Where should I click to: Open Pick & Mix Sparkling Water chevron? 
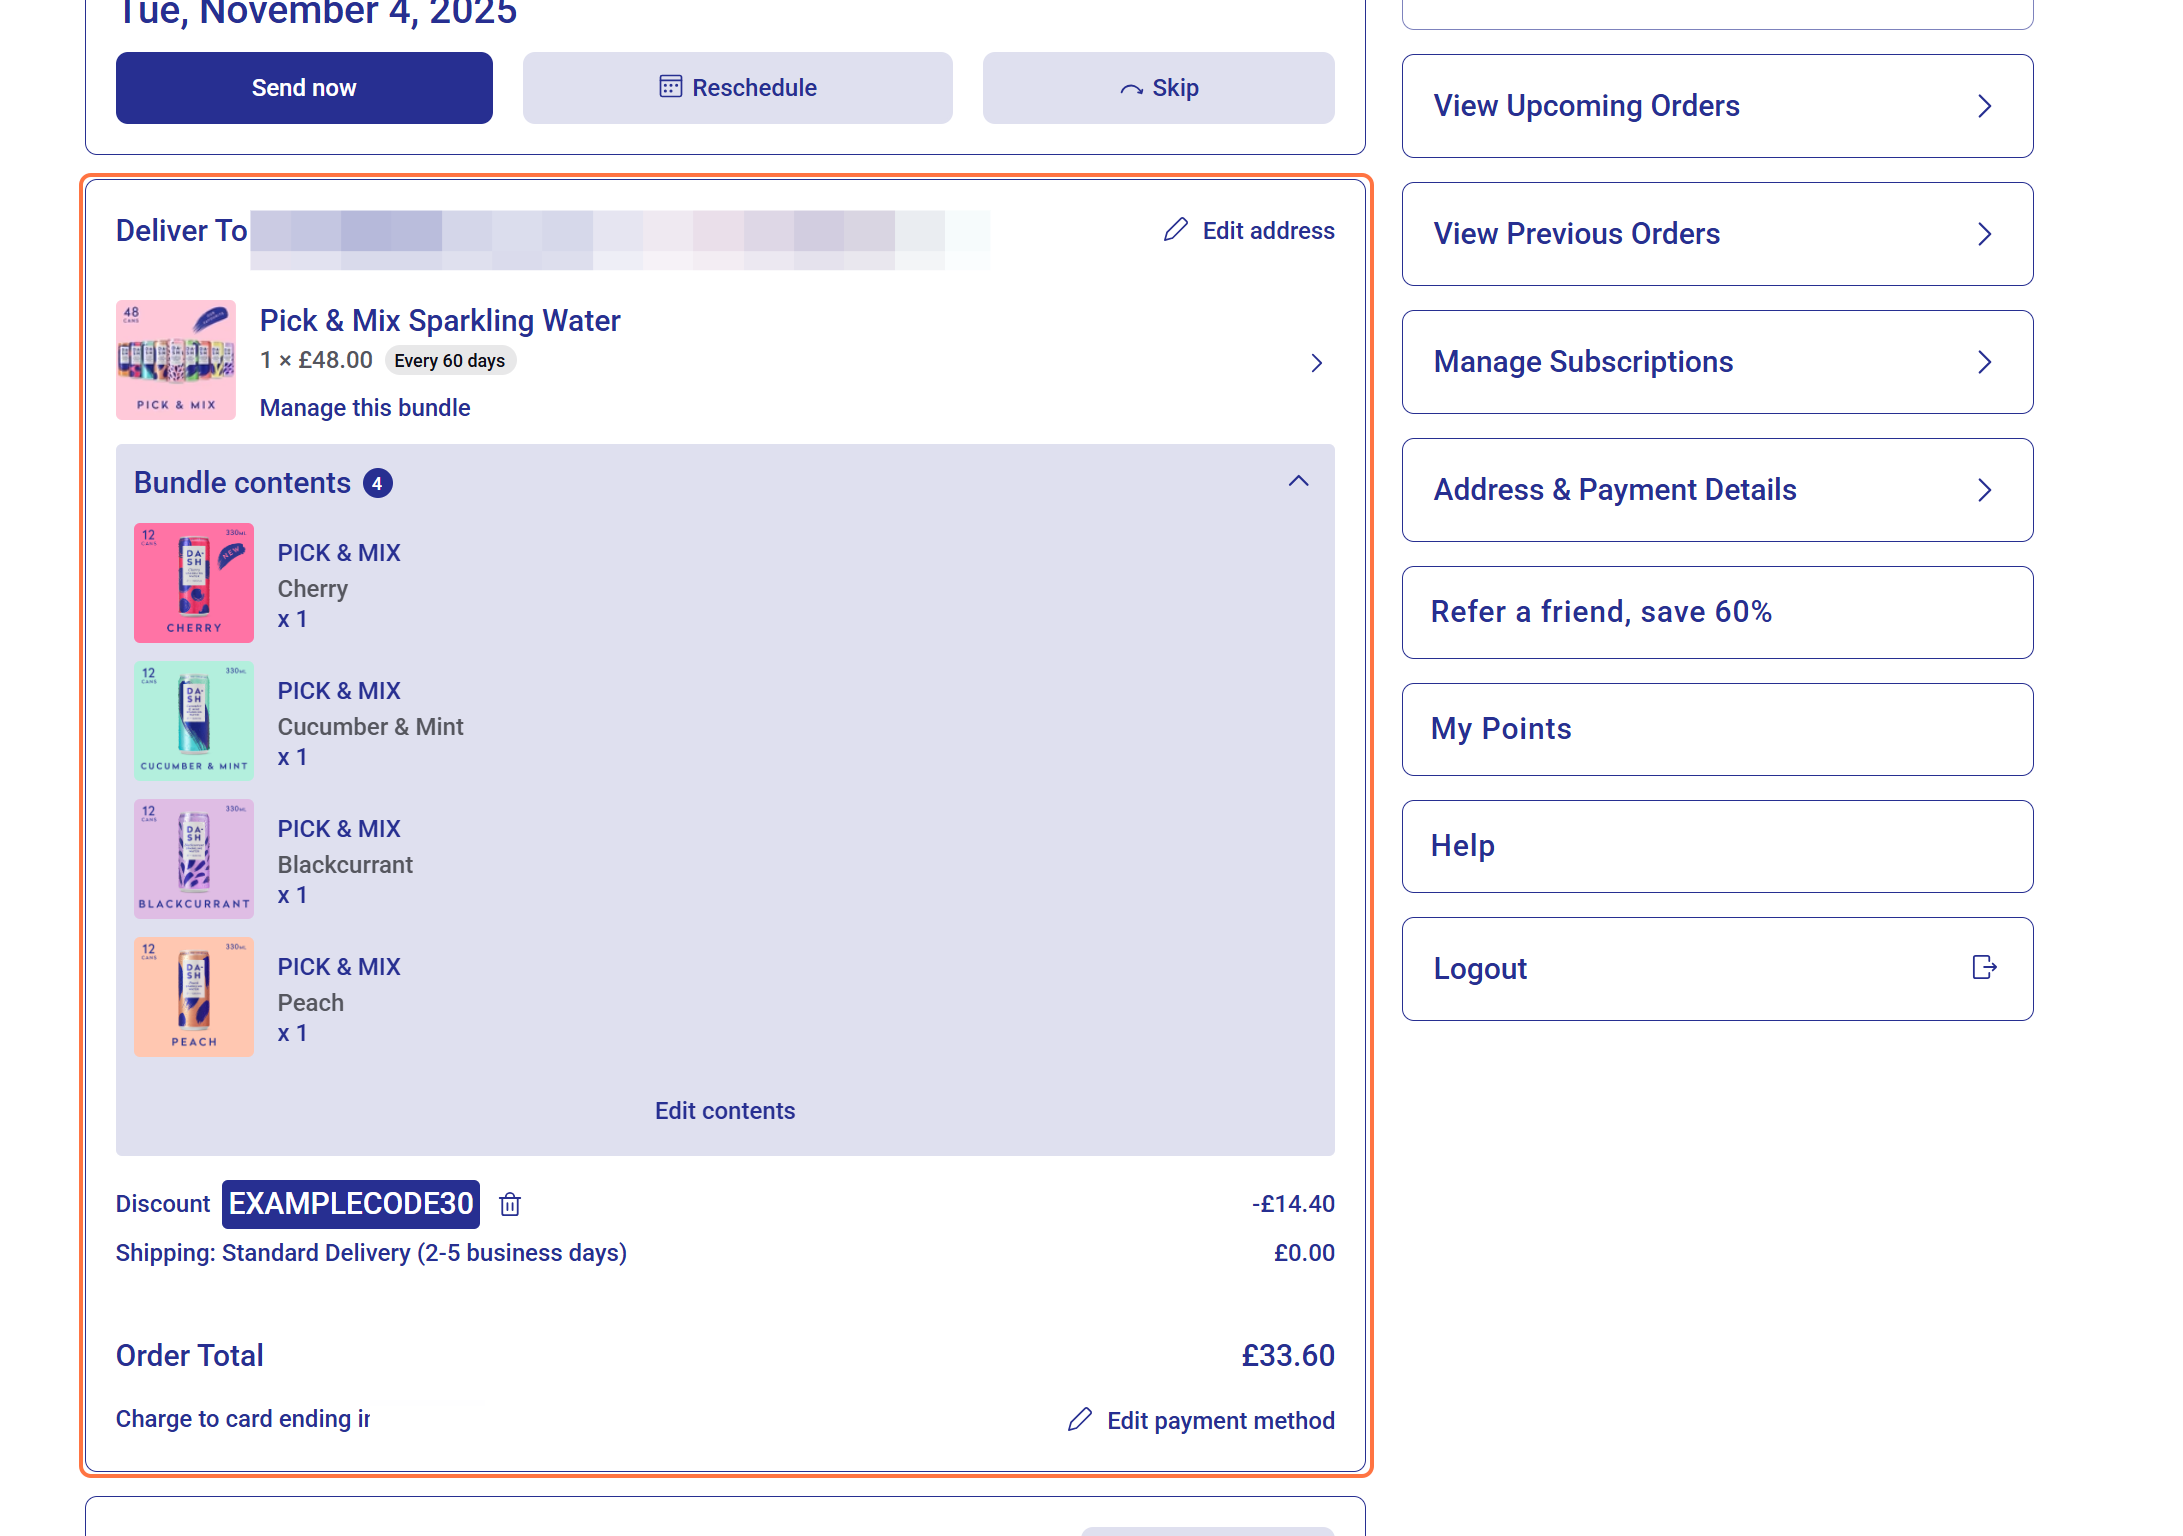coord(1317,363)
